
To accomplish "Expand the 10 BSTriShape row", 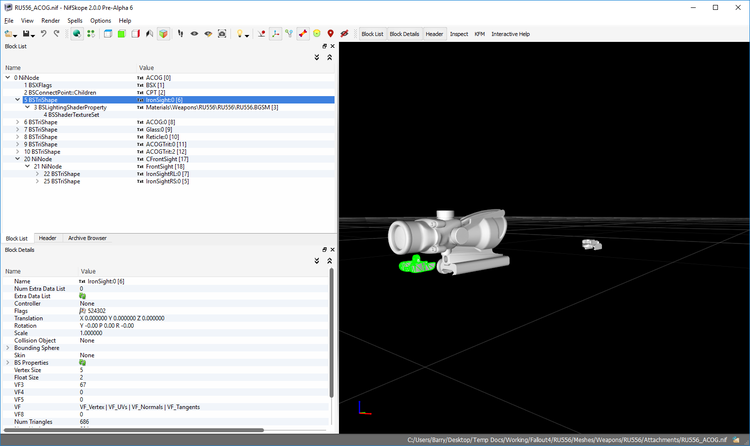I will click(18, 152).
